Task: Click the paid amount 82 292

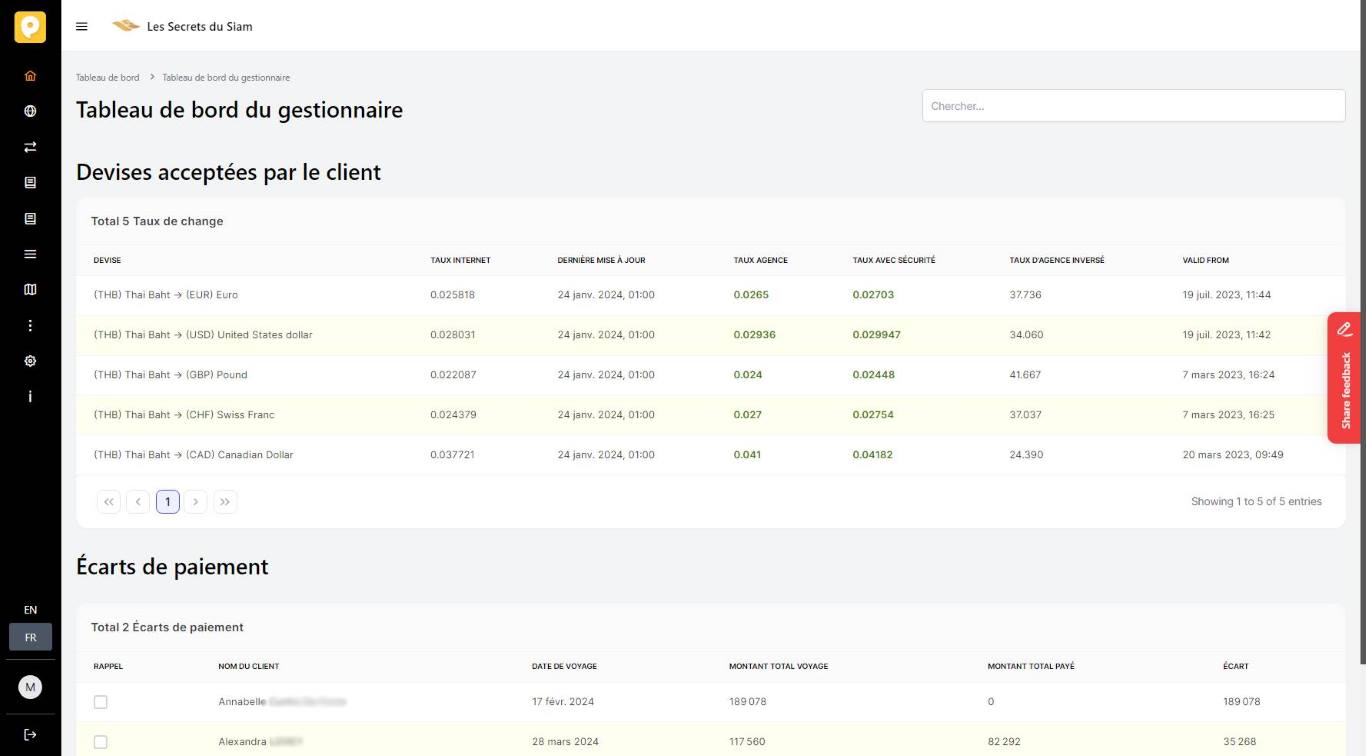Action: coord(1004,742)
